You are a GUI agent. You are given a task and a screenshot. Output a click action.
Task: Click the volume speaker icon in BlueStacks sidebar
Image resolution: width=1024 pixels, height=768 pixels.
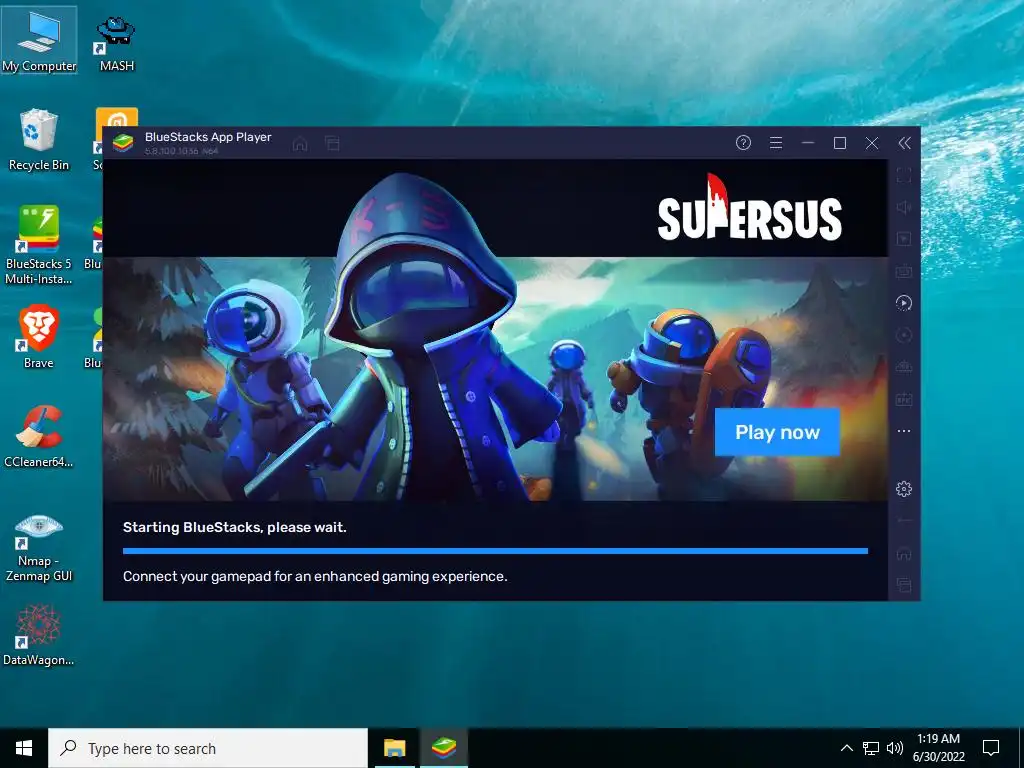click(x=904, y=207)
